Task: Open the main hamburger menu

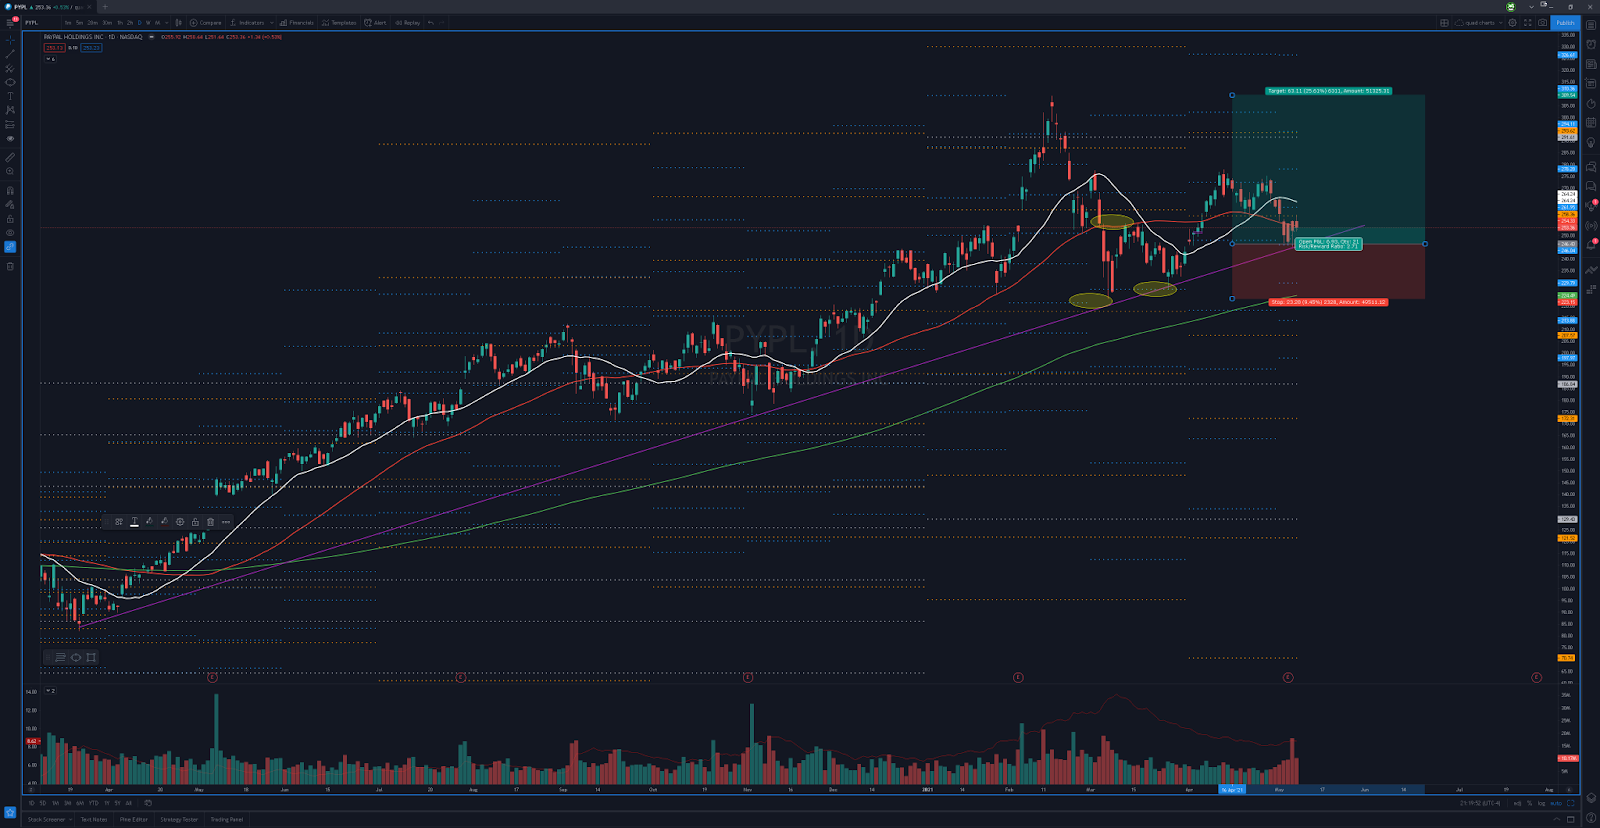Action: [10, 23]
